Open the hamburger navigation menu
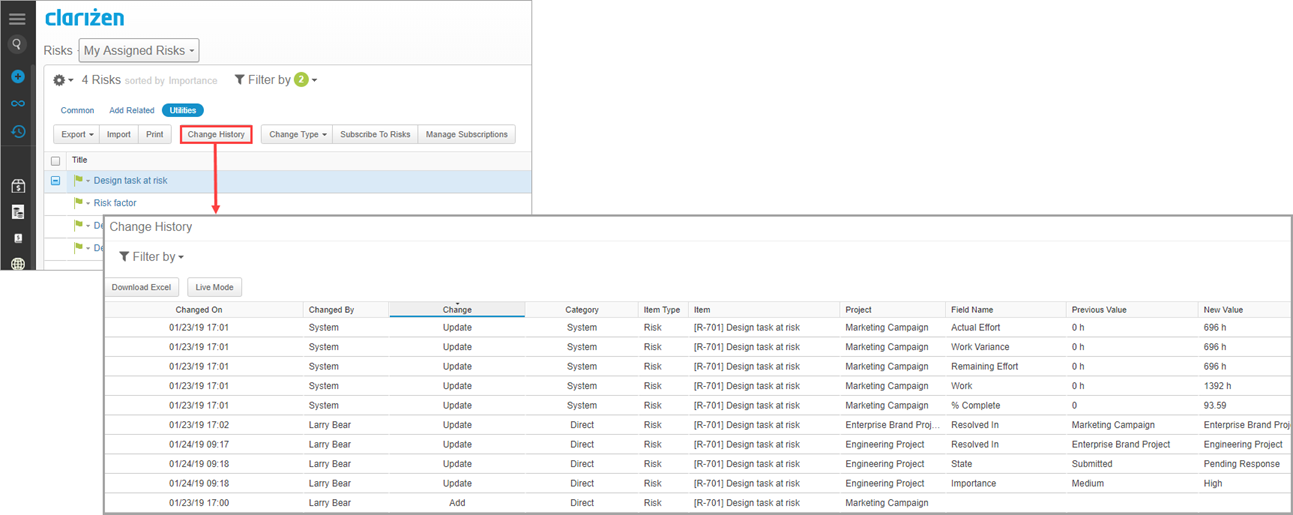The width and height of the screenshot is (1293, 515). point(17,19)
